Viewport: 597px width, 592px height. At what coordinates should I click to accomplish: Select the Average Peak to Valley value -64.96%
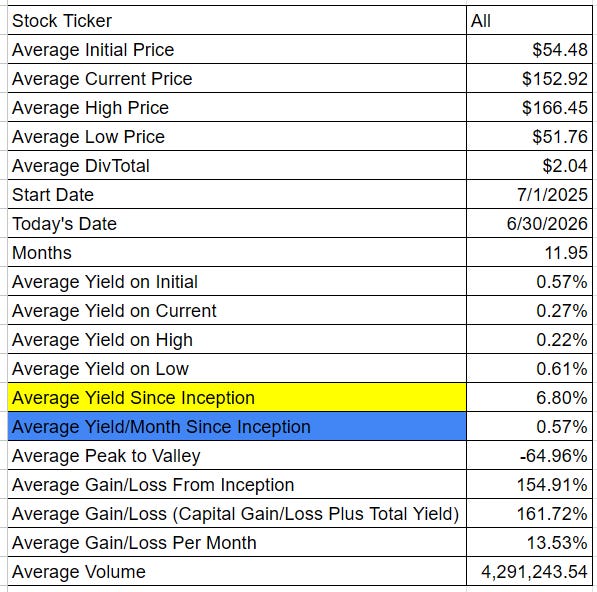click(x=529, y=455)
